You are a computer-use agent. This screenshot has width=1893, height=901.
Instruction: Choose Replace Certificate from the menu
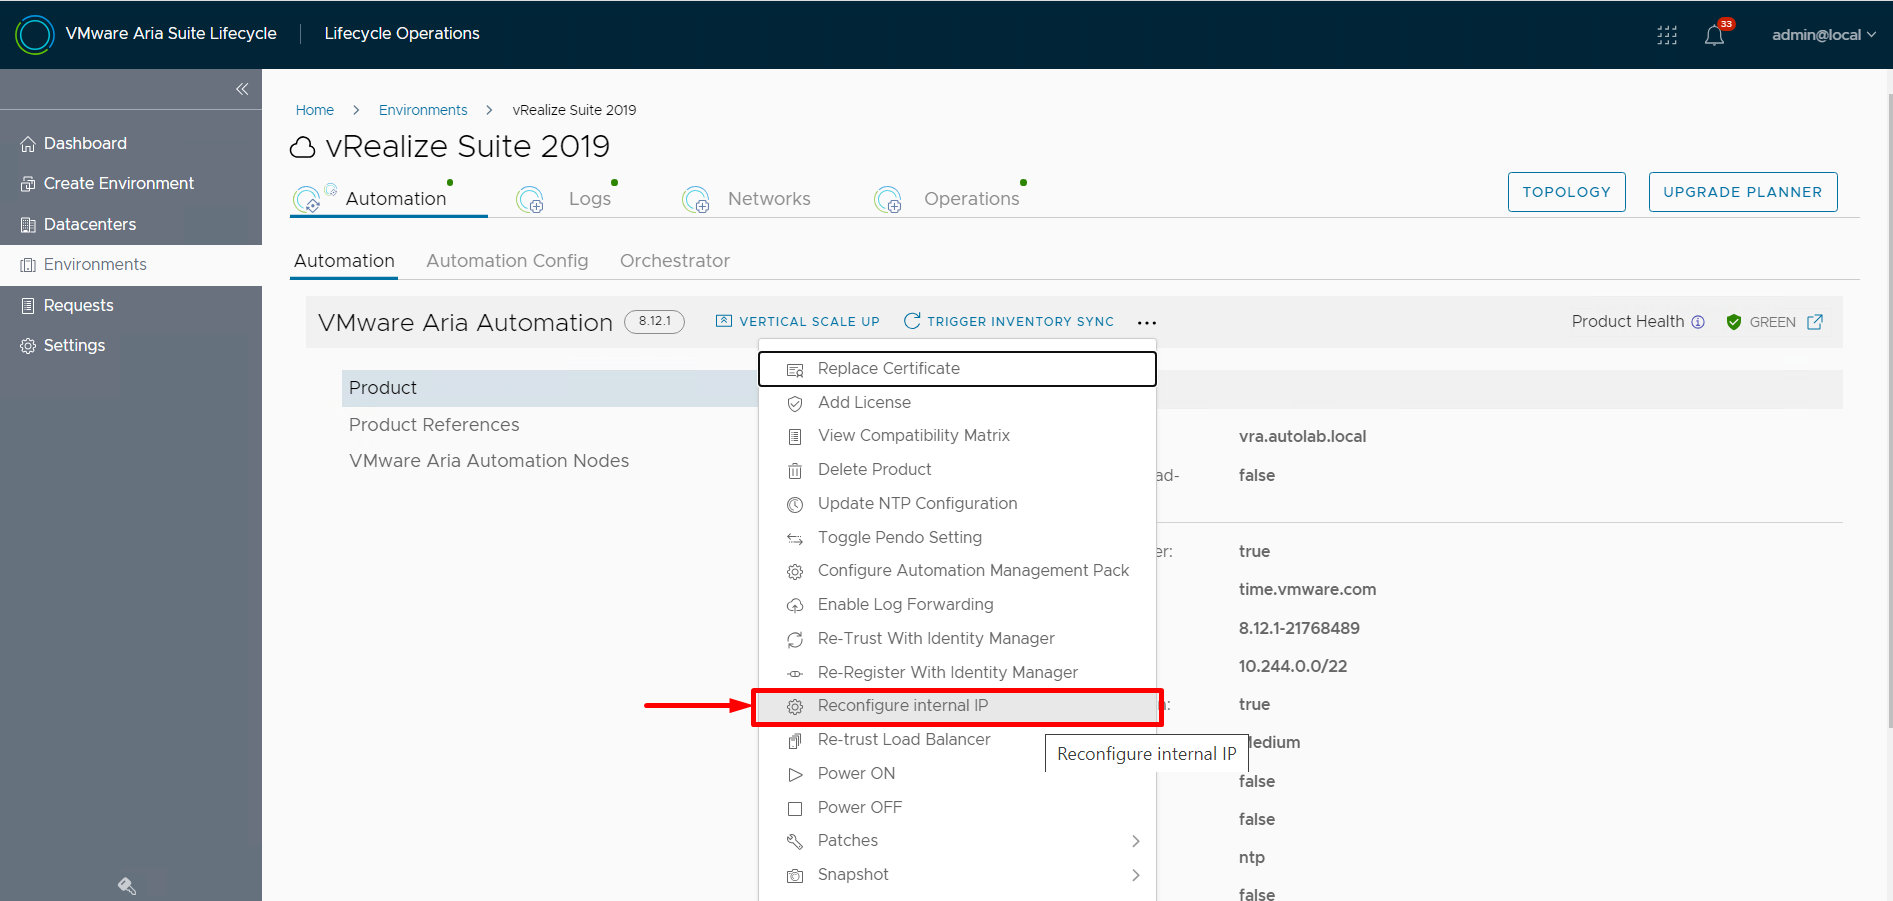click(958, 368)
